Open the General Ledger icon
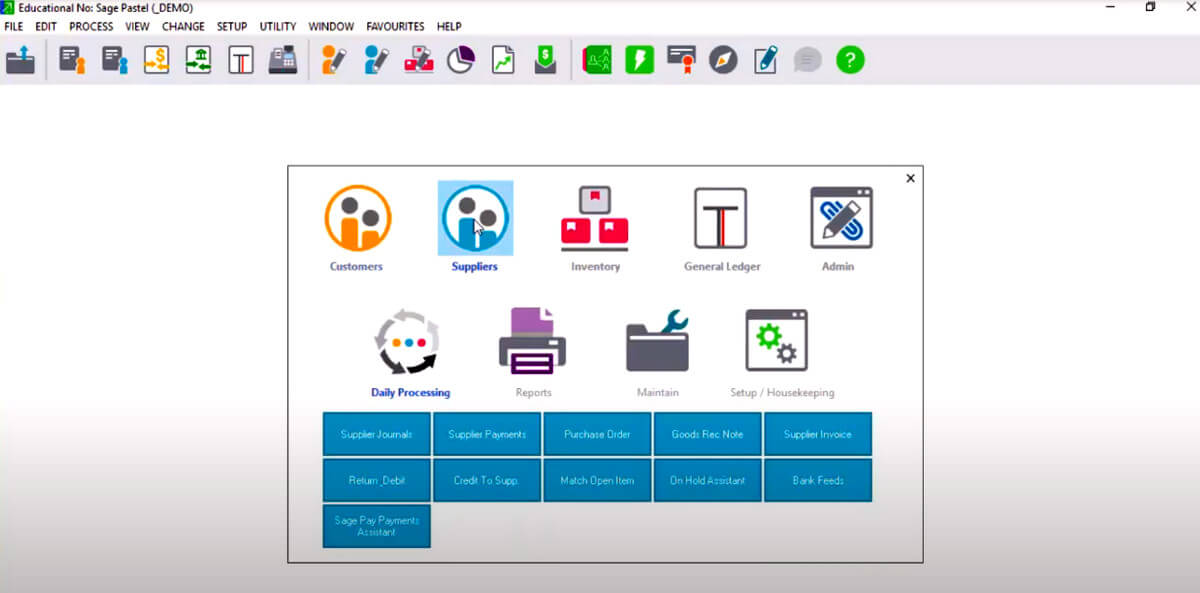The width and height of the screenshot is (1200, 593). (721, 218)
